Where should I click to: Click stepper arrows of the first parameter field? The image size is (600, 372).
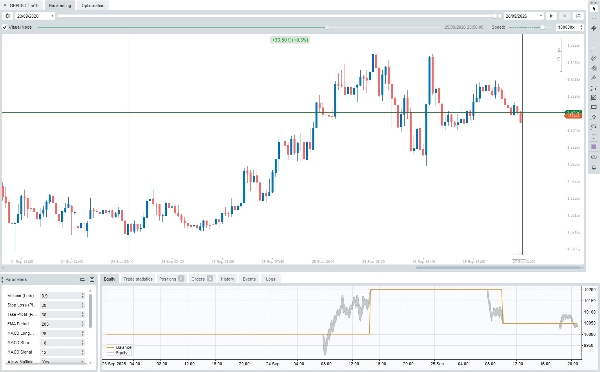(82, 296)
